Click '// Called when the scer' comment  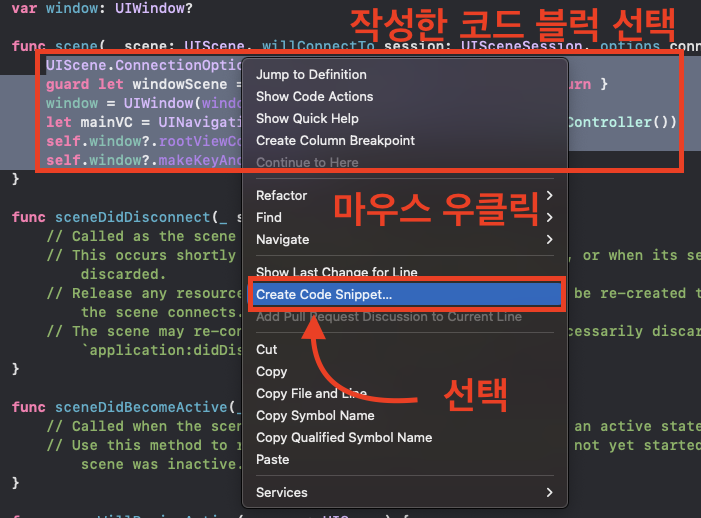[144, 426]
